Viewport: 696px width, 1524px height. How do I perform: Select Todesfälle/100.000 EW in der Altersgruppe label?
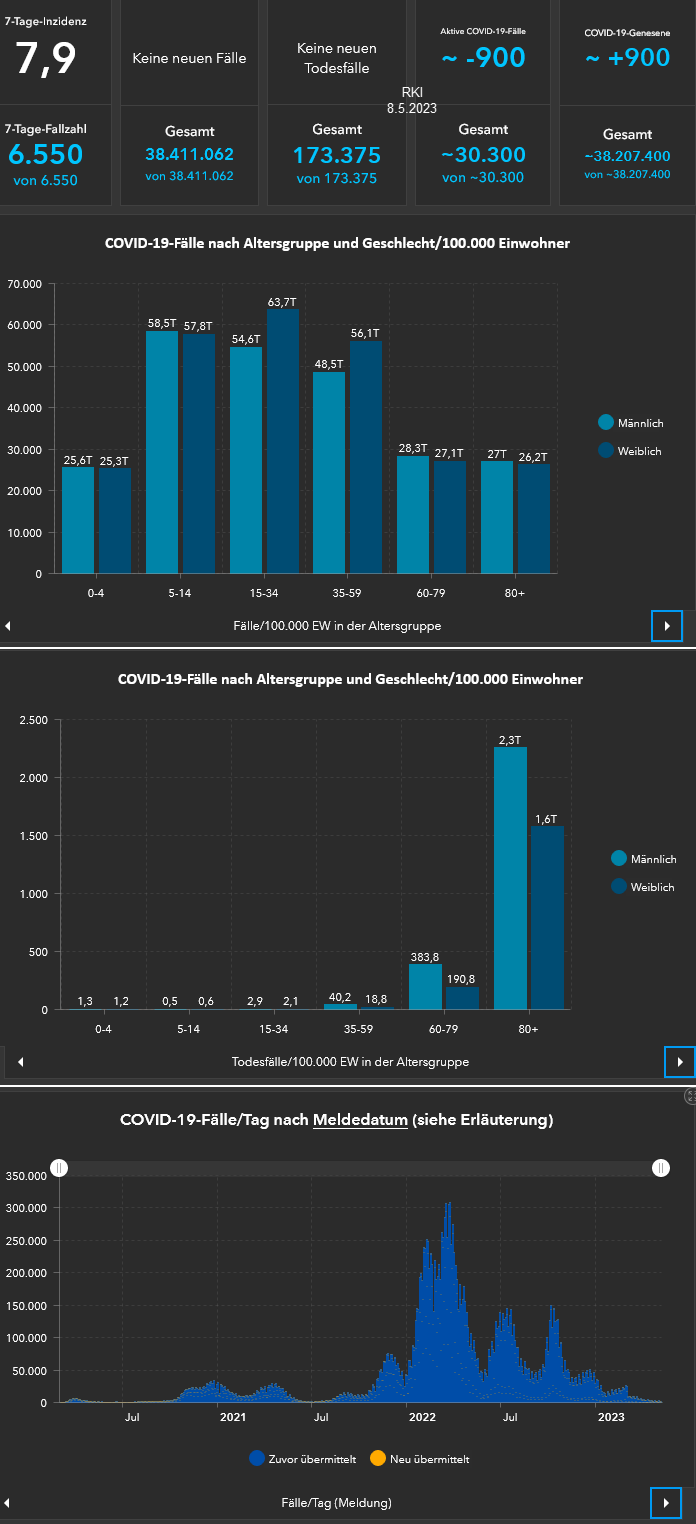click(x=350, y=1061)
